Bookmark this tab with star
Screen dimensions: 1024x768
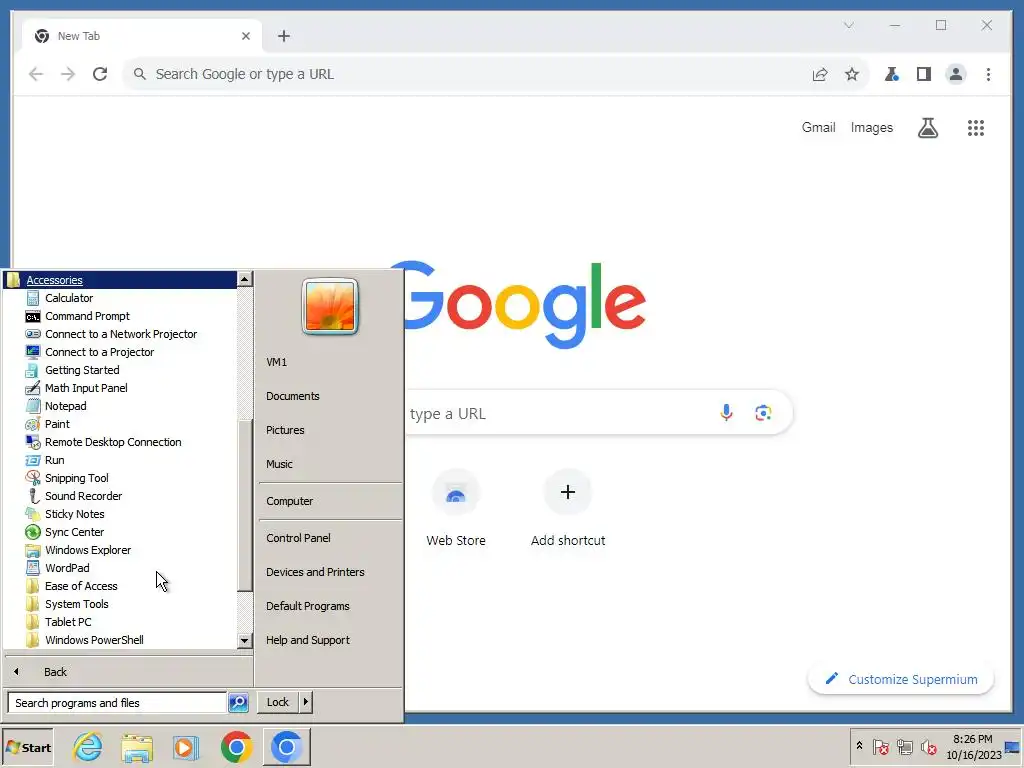(852, 74)
